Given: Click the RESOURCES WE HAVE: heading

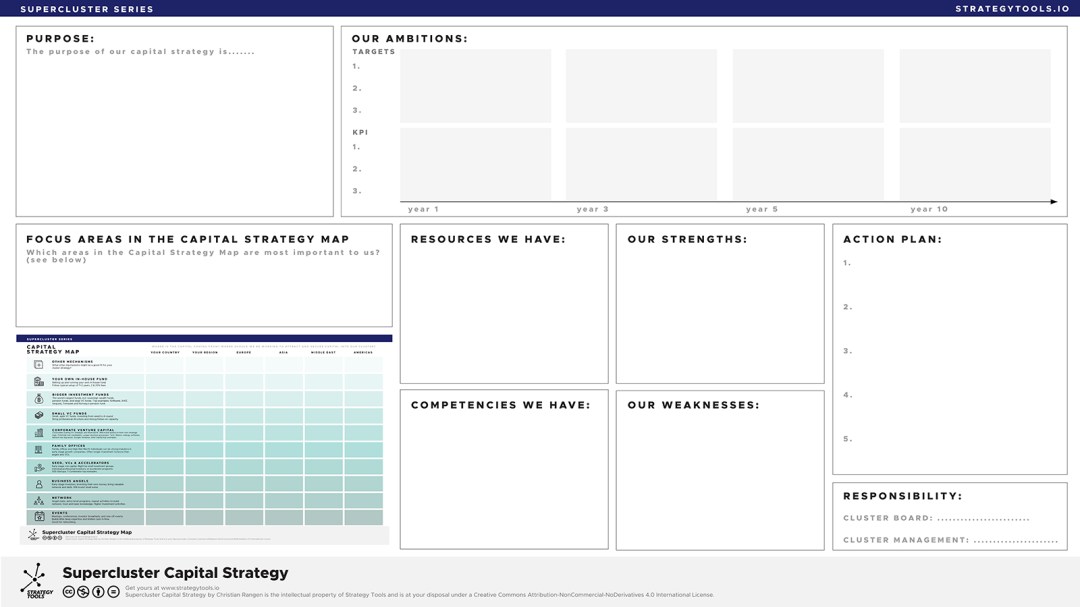Looking at the screenshot, I should (488, 239).
